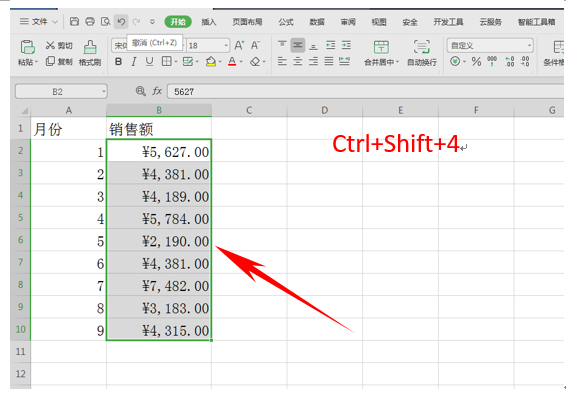Decrease font size with smaller A icon
The width and height of the screenshot is (566, 396).
255,45
